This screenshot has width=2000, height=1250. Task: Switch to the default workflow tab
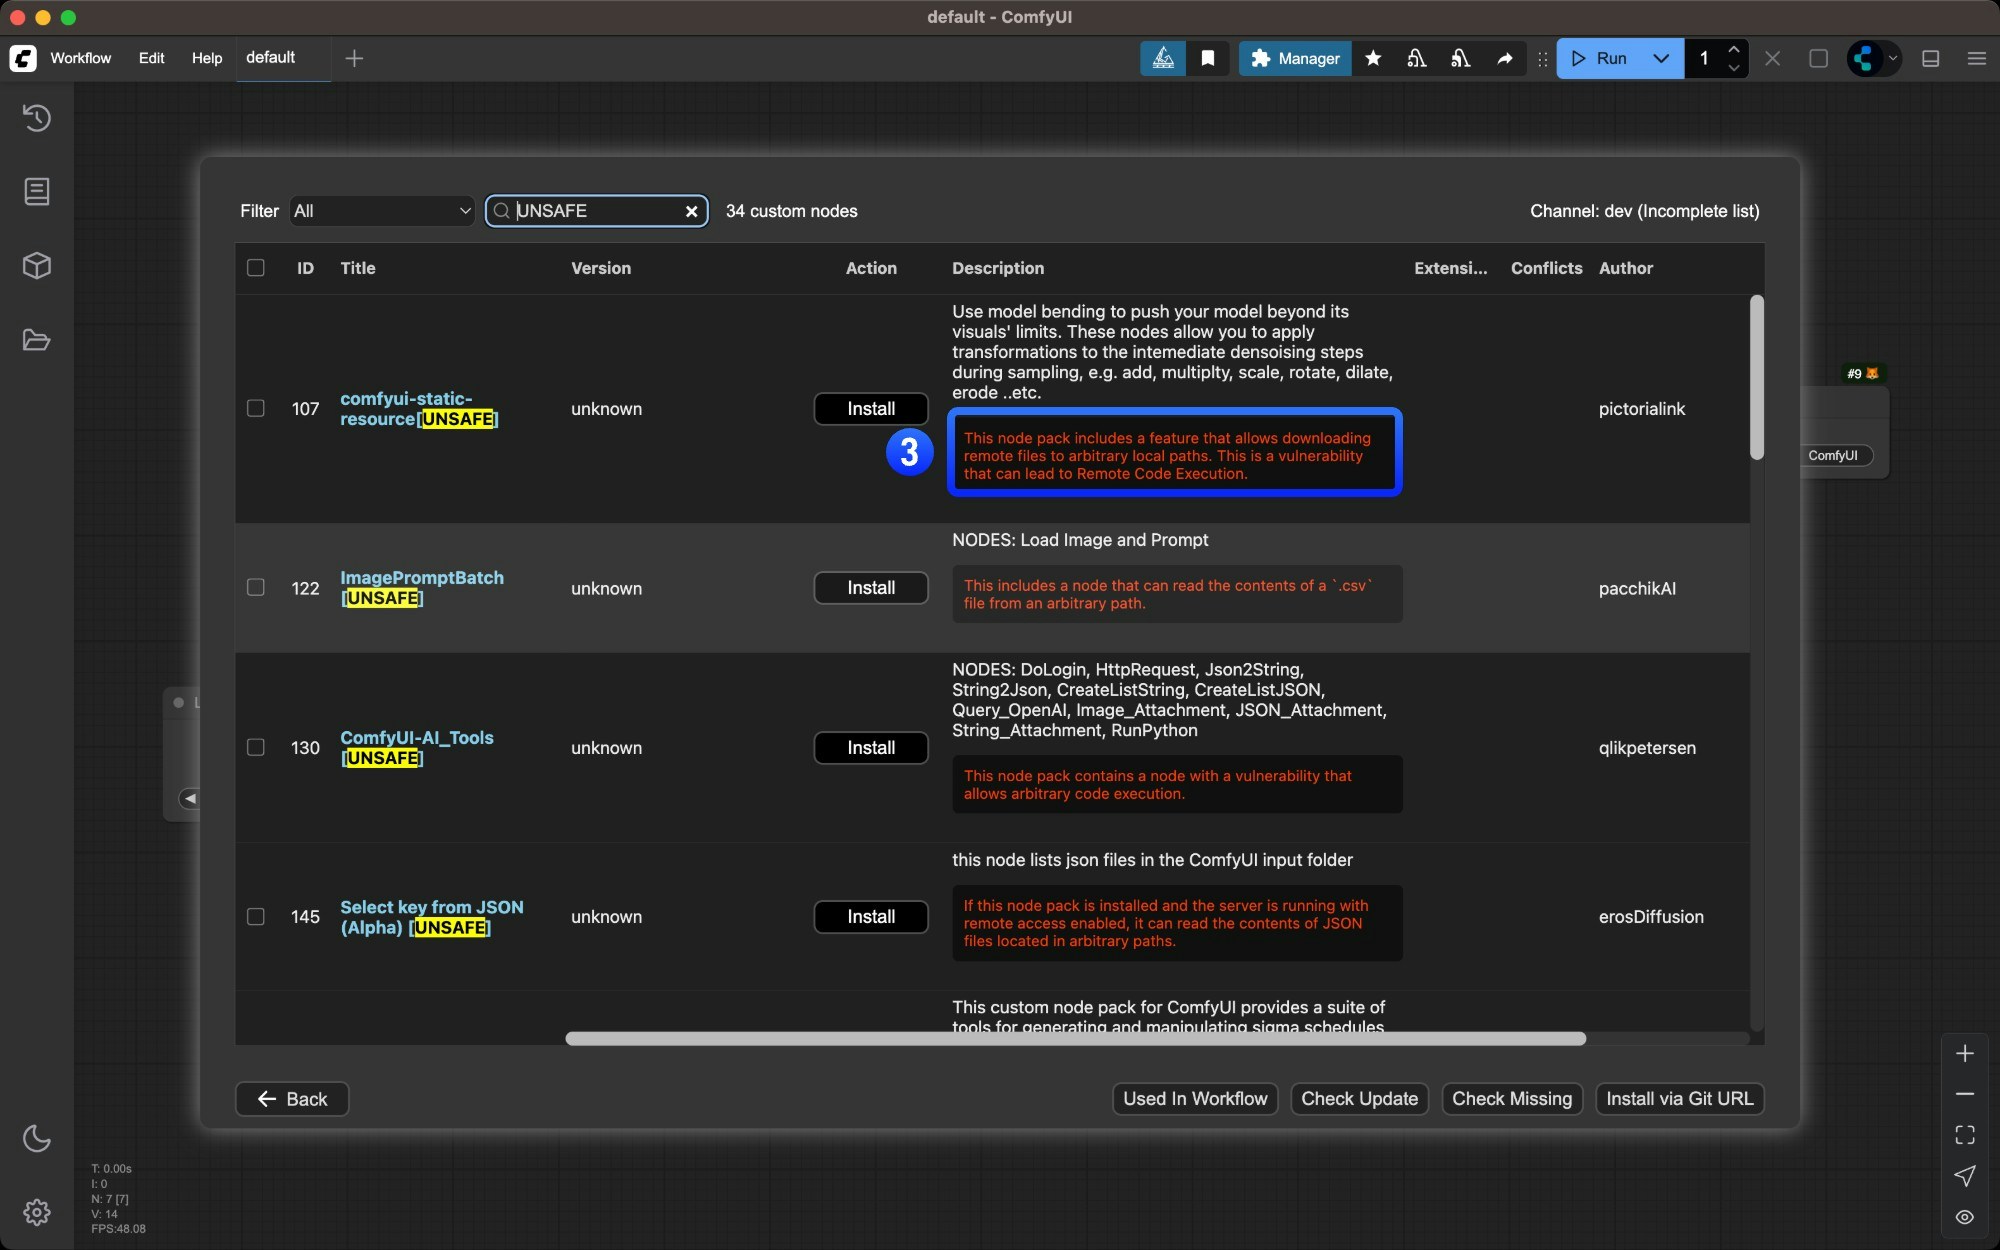pos(269,59)
